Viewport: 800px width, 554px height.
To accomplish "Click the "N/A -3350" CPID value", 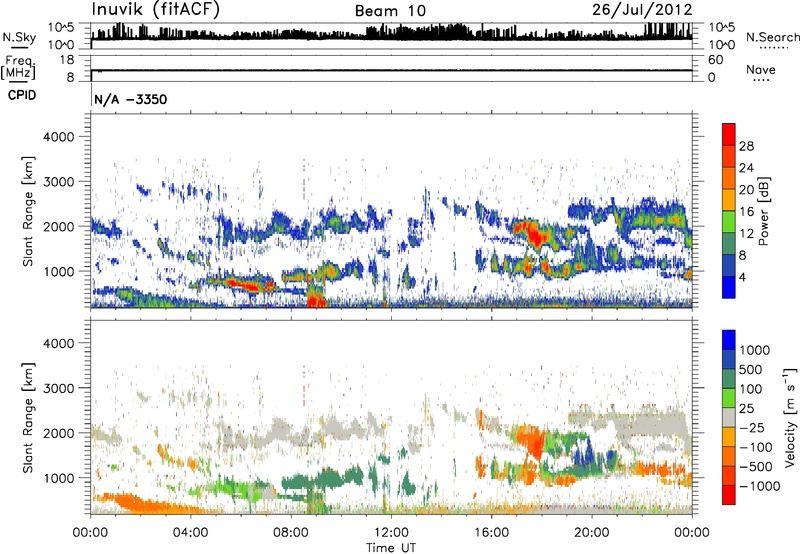I will (131, 99).
